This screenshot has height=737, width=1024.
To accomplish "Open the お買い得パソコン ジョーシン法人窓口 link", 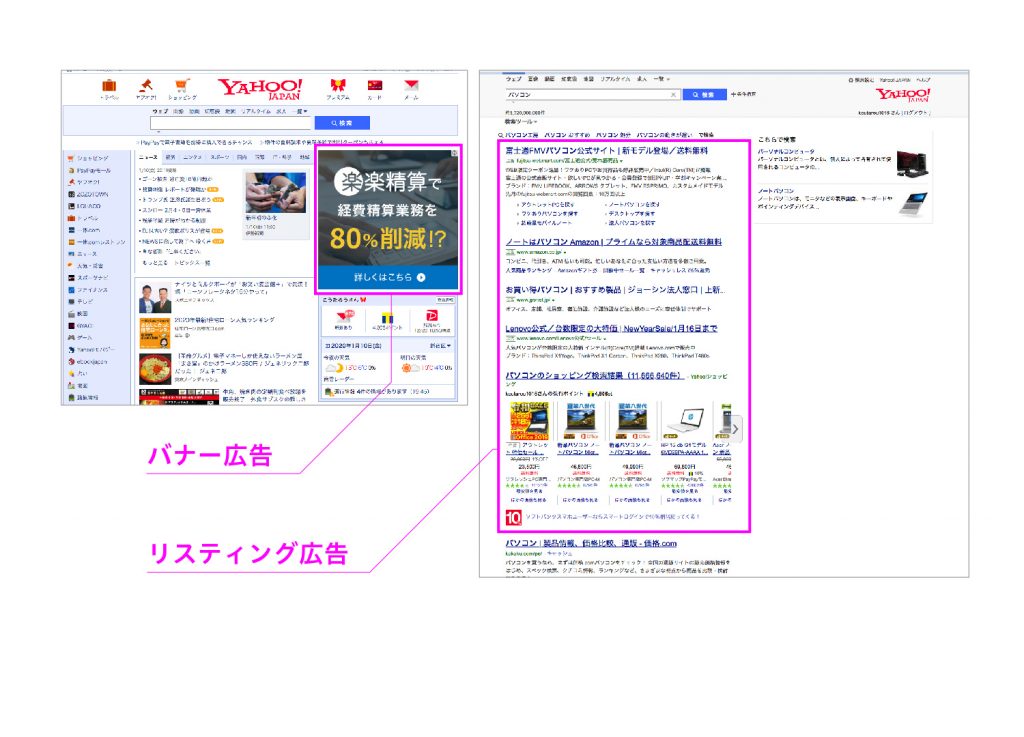I will [x=615, y=289].
